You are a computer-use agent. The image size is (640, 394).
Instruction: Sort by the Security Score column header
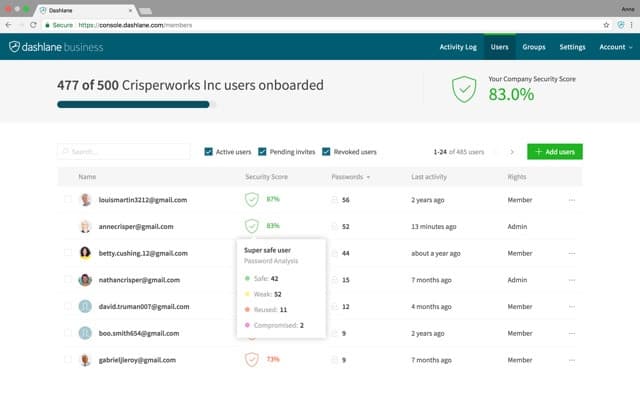pos(266,177)
